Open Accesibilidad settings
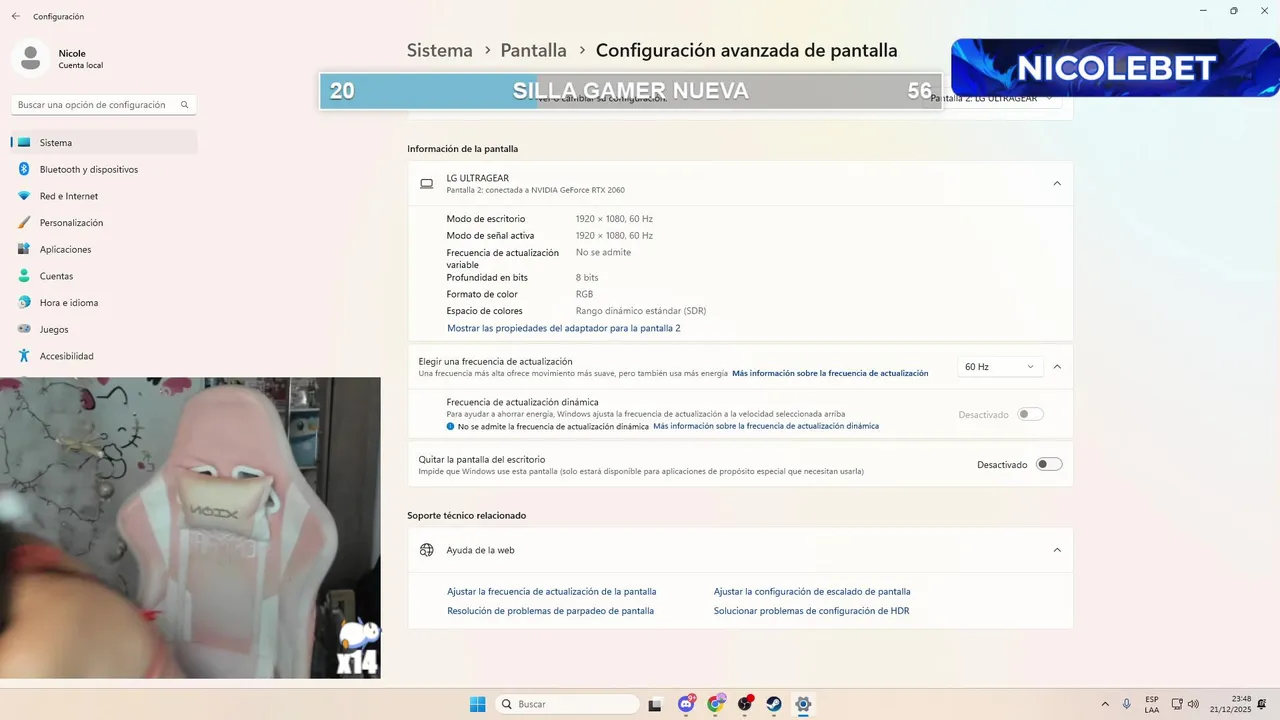The height and width of the screenshot is (720, 1280). (x=104, y=356)
